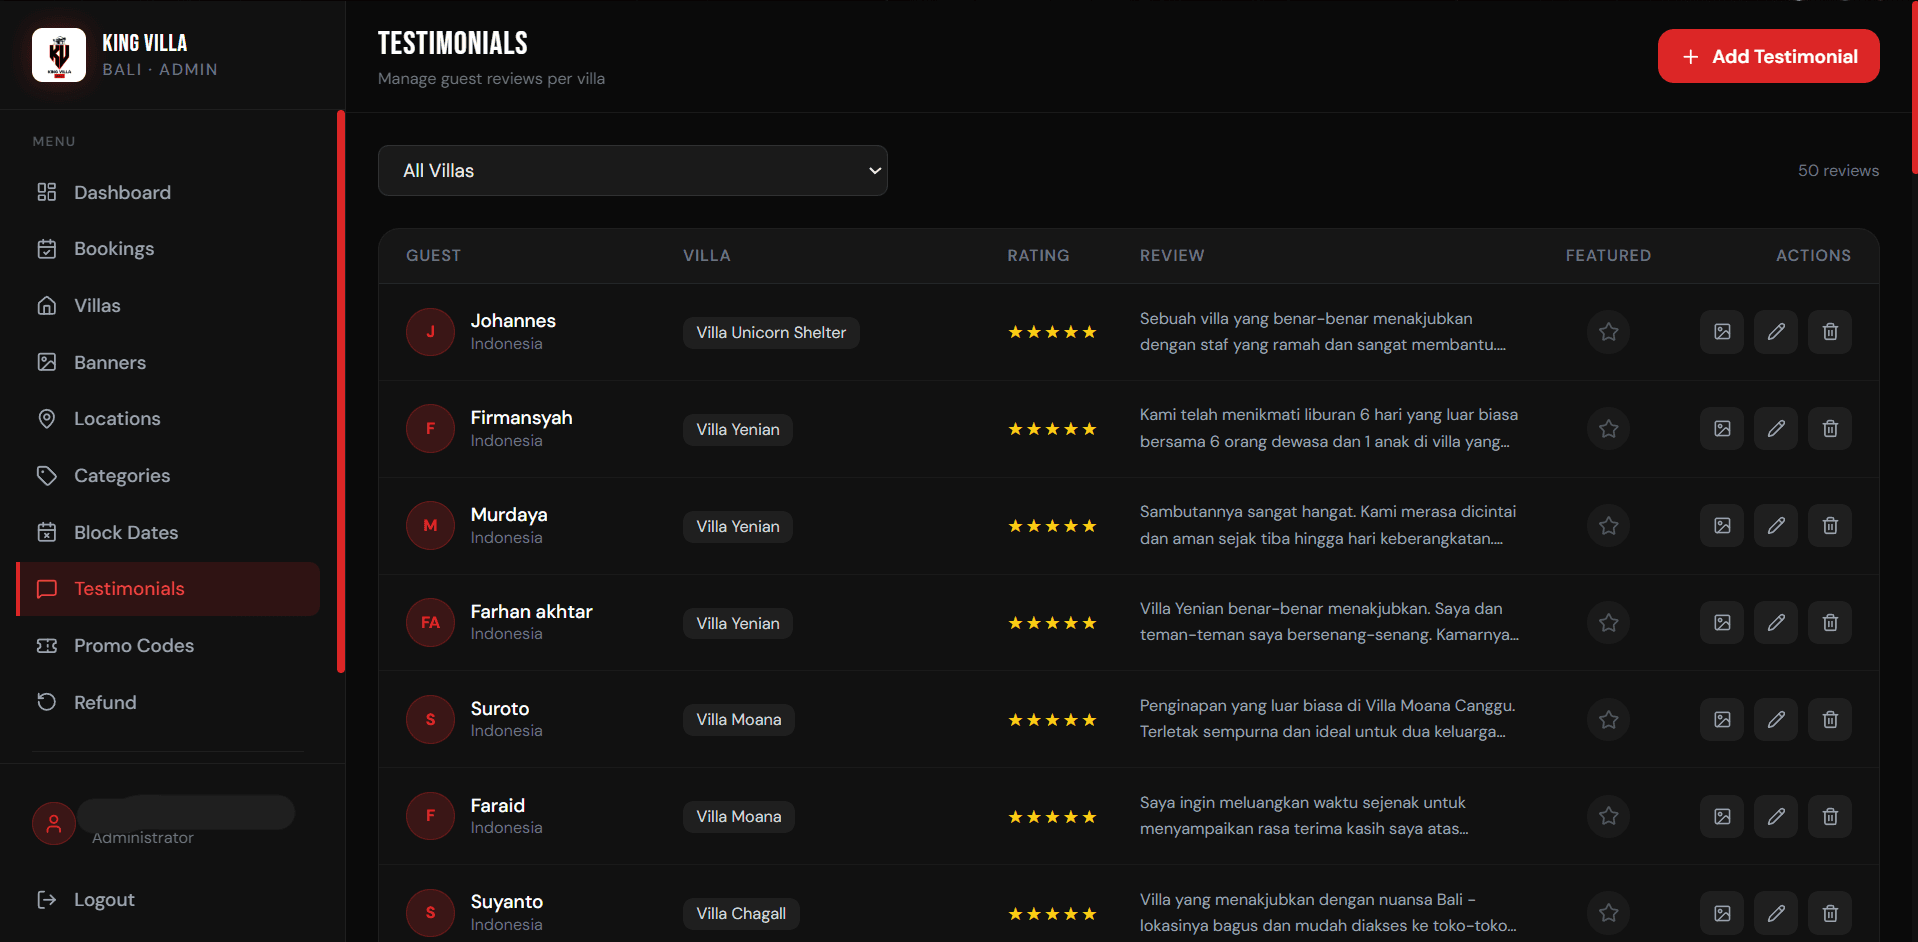
Task: Click review text starting "Saya ingin meluangkan"
Action: click(x=1304, y=816)
